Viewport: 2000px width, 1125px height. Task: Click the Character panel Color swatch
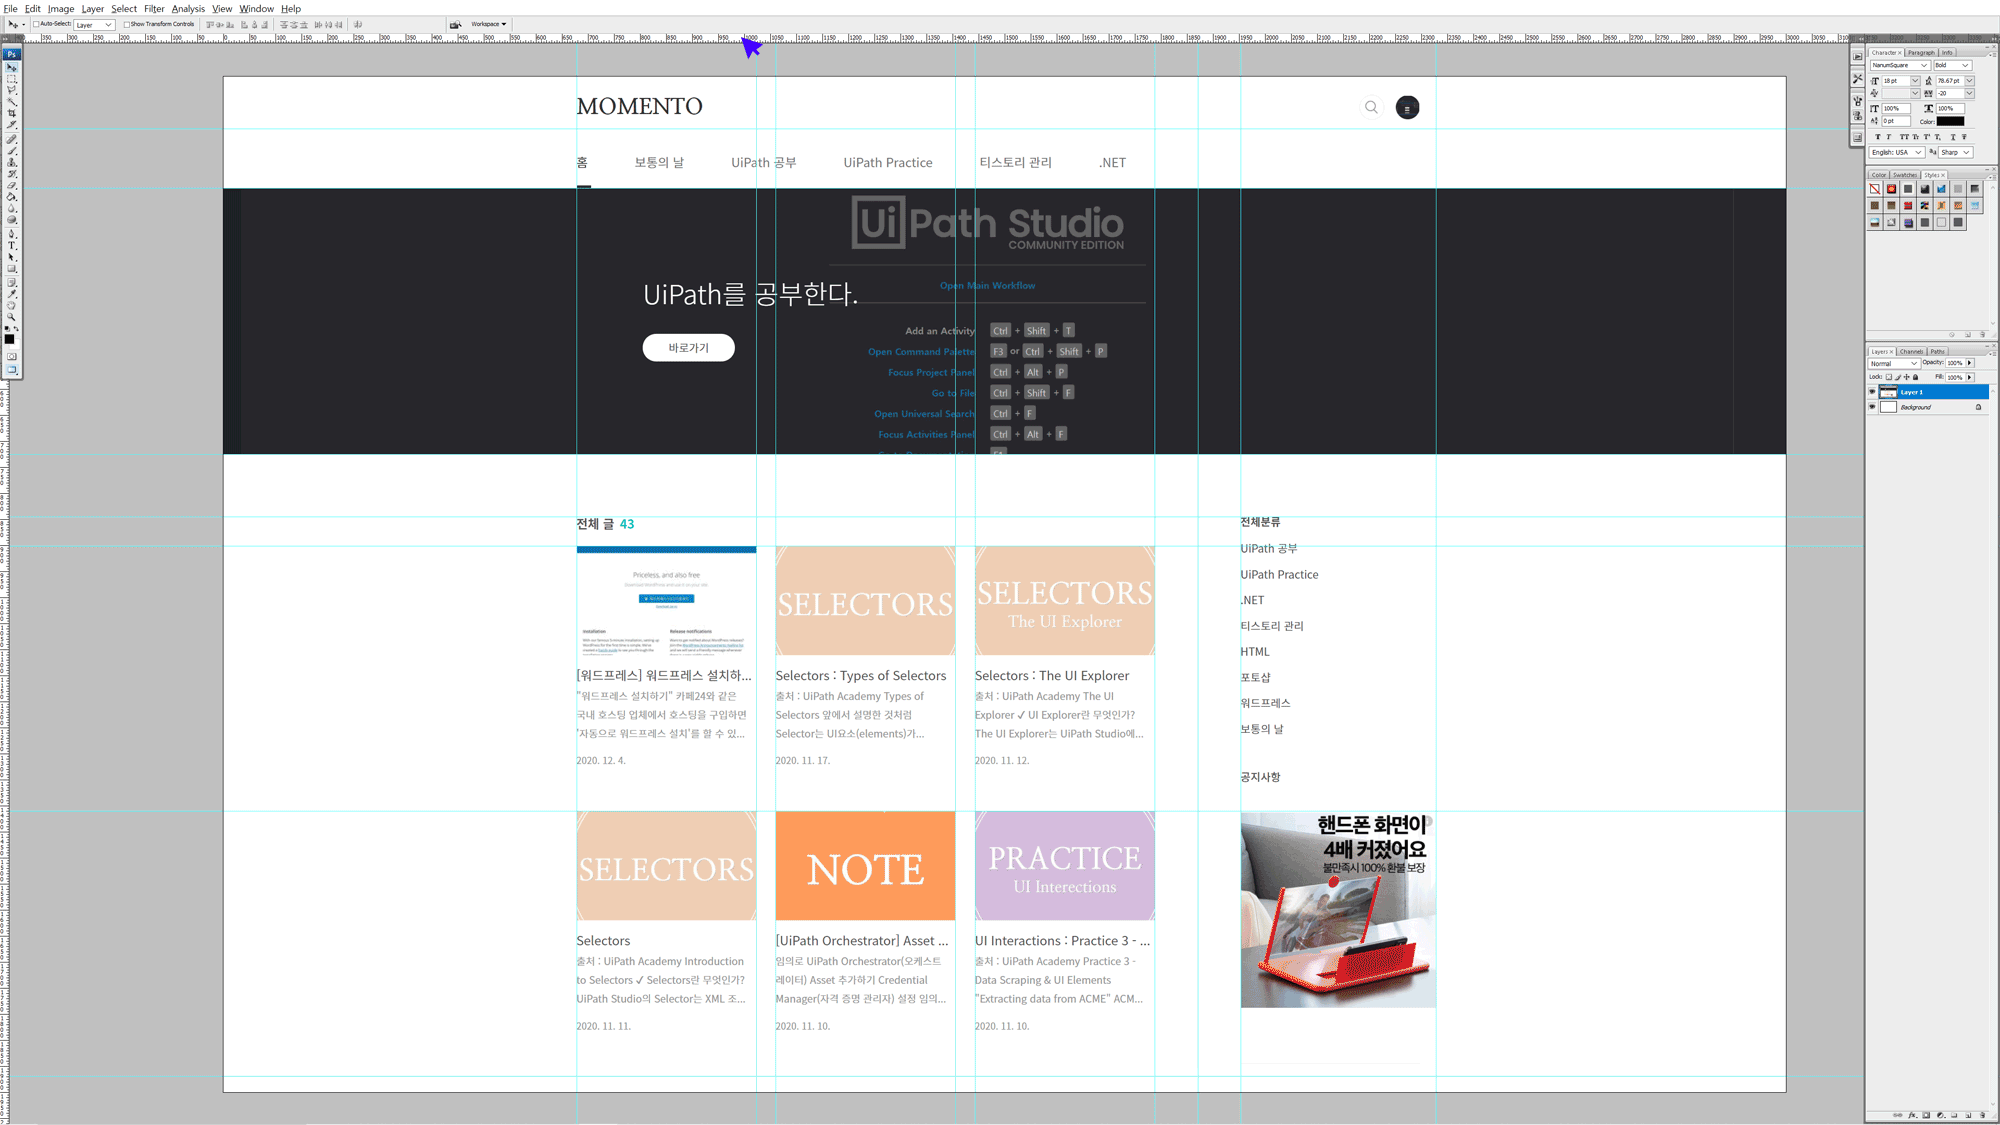point(1950,121)
